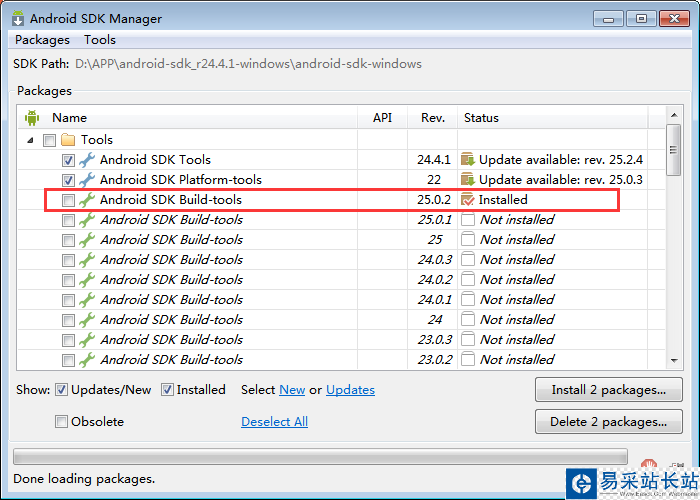This screenshot has width=700, height=500.
Task: Check Build-tools 25.0.1 checkbox
Action: coord(68,220)
